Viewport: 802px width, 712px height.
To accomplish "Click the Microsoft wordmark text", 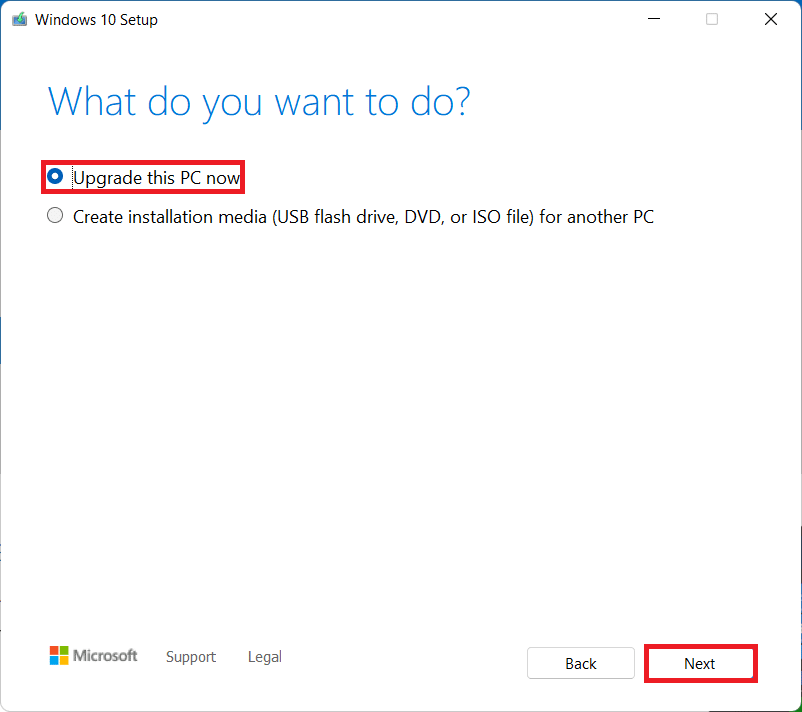I will point(108,656).
